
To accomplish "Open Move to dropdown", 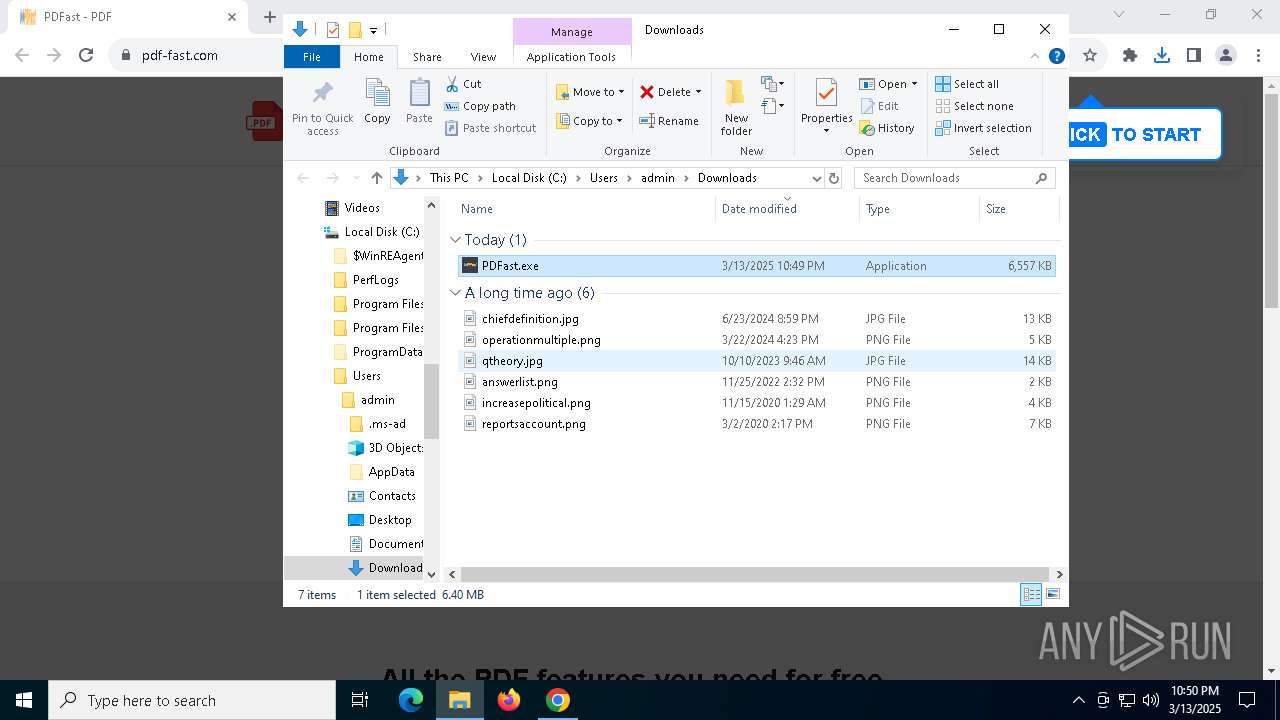I will click(590, 92).
